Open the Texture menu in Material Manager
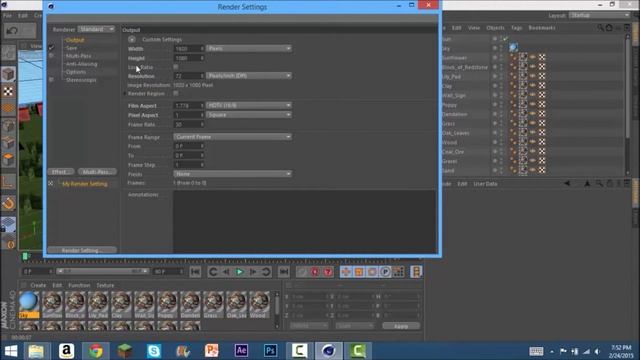The width and height of the screenshot is (640, 360). coord(105,285)
